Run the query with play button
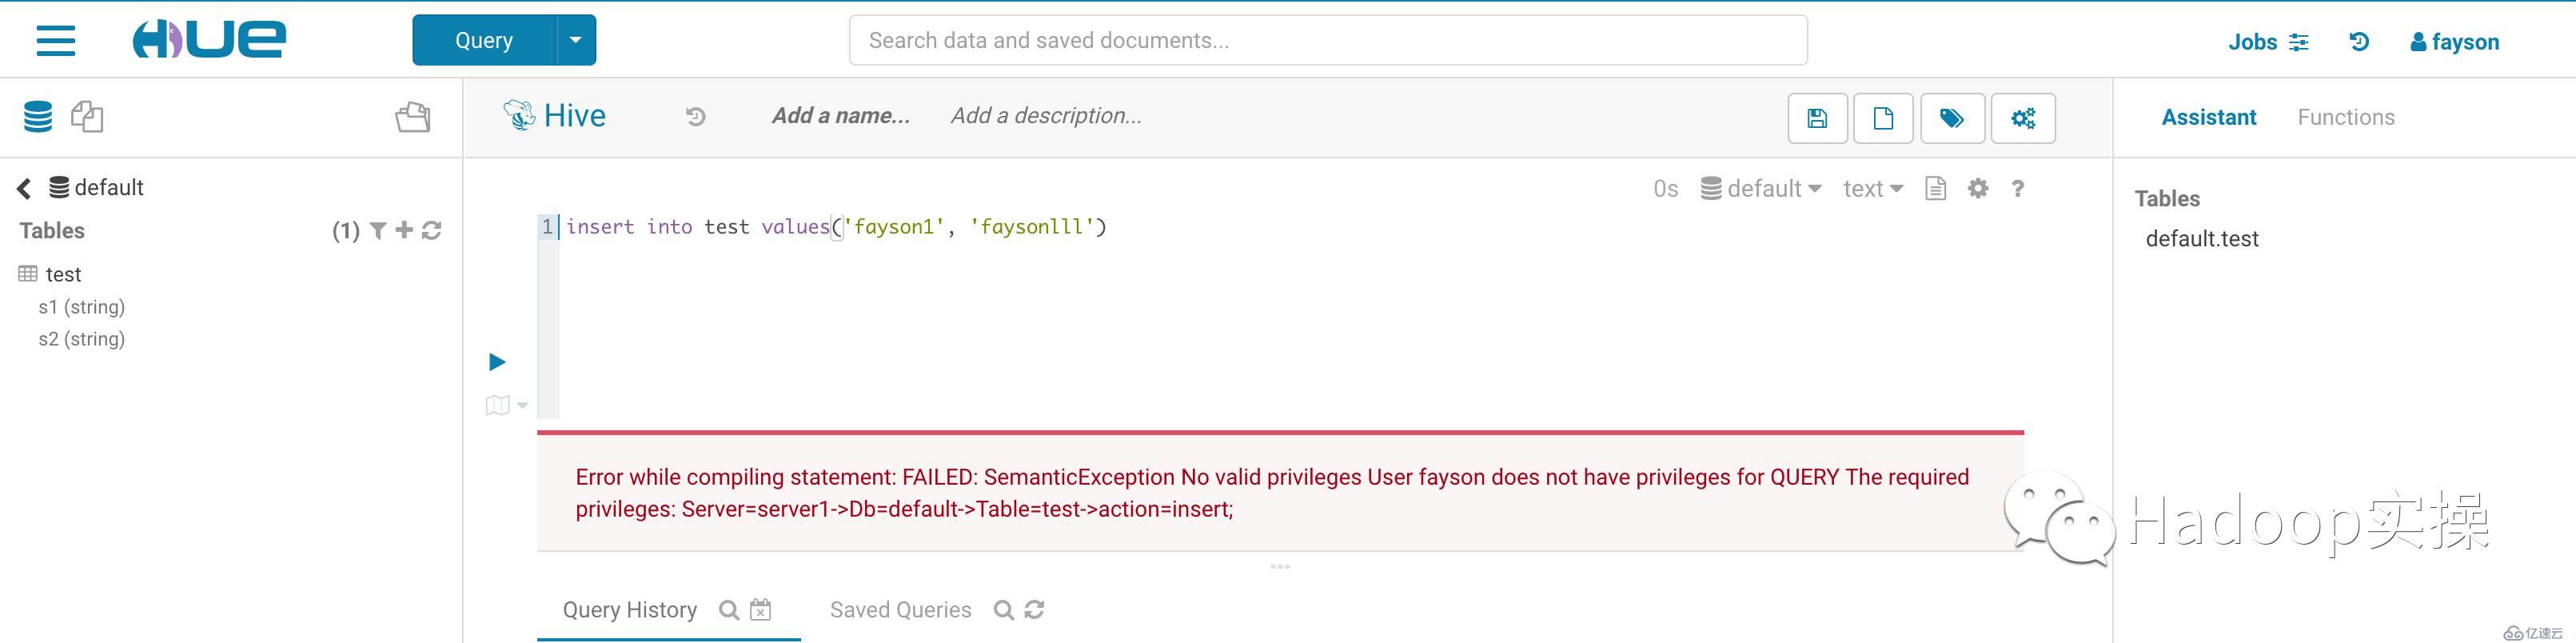This screenshot has height=643, width=2576. (497, 362)
